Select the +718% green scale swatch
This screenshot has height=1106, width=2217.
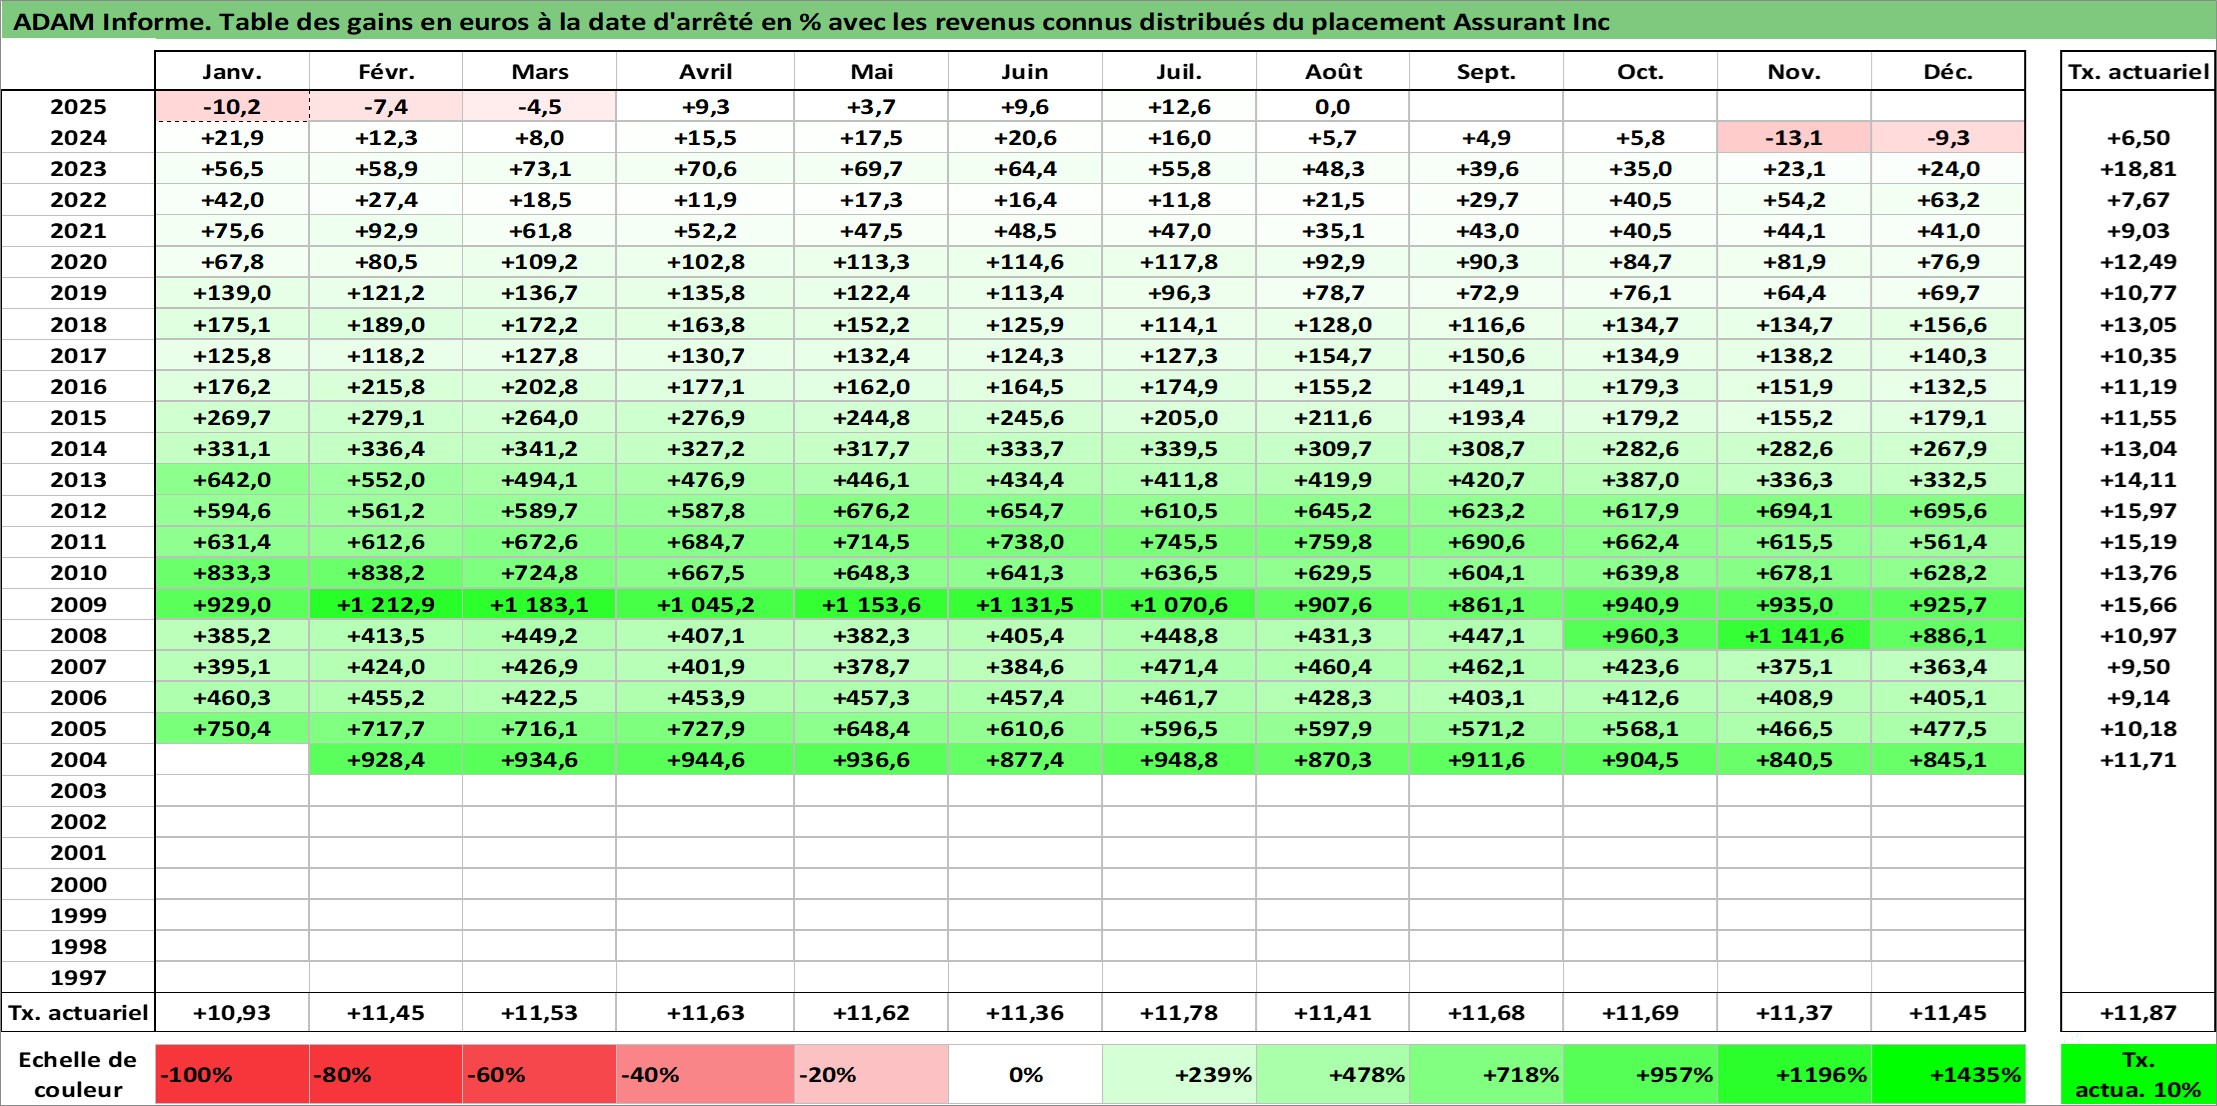coord(1486,1074)
